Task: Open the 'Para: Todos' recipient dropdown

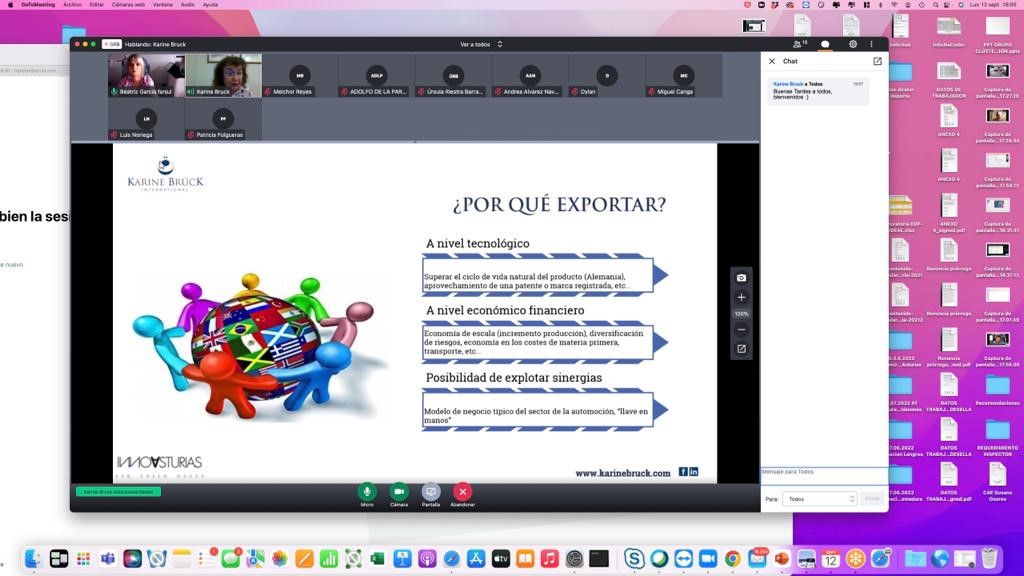Action: click(x=820, y=498)
